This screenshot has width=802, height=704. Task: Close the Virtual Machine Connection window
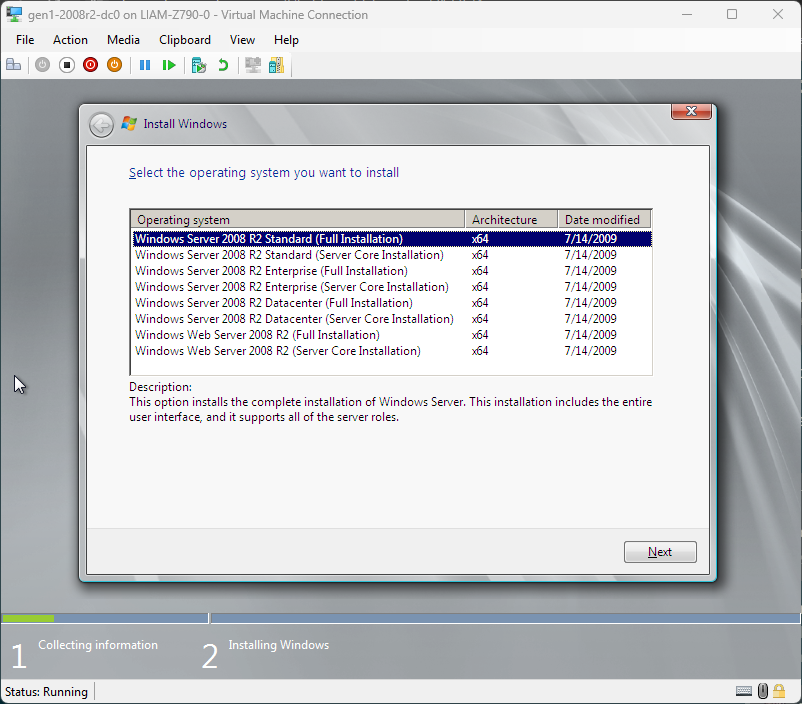[x=778, y=14]
